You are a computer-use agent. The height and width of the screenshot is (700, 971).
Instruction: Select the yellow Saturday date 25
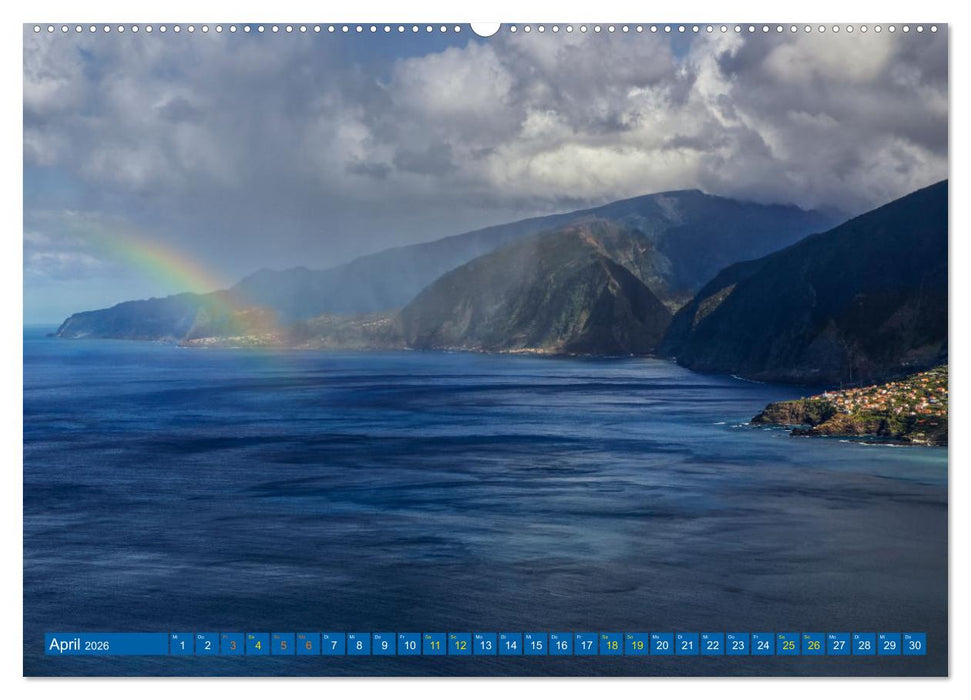[786, 646]
